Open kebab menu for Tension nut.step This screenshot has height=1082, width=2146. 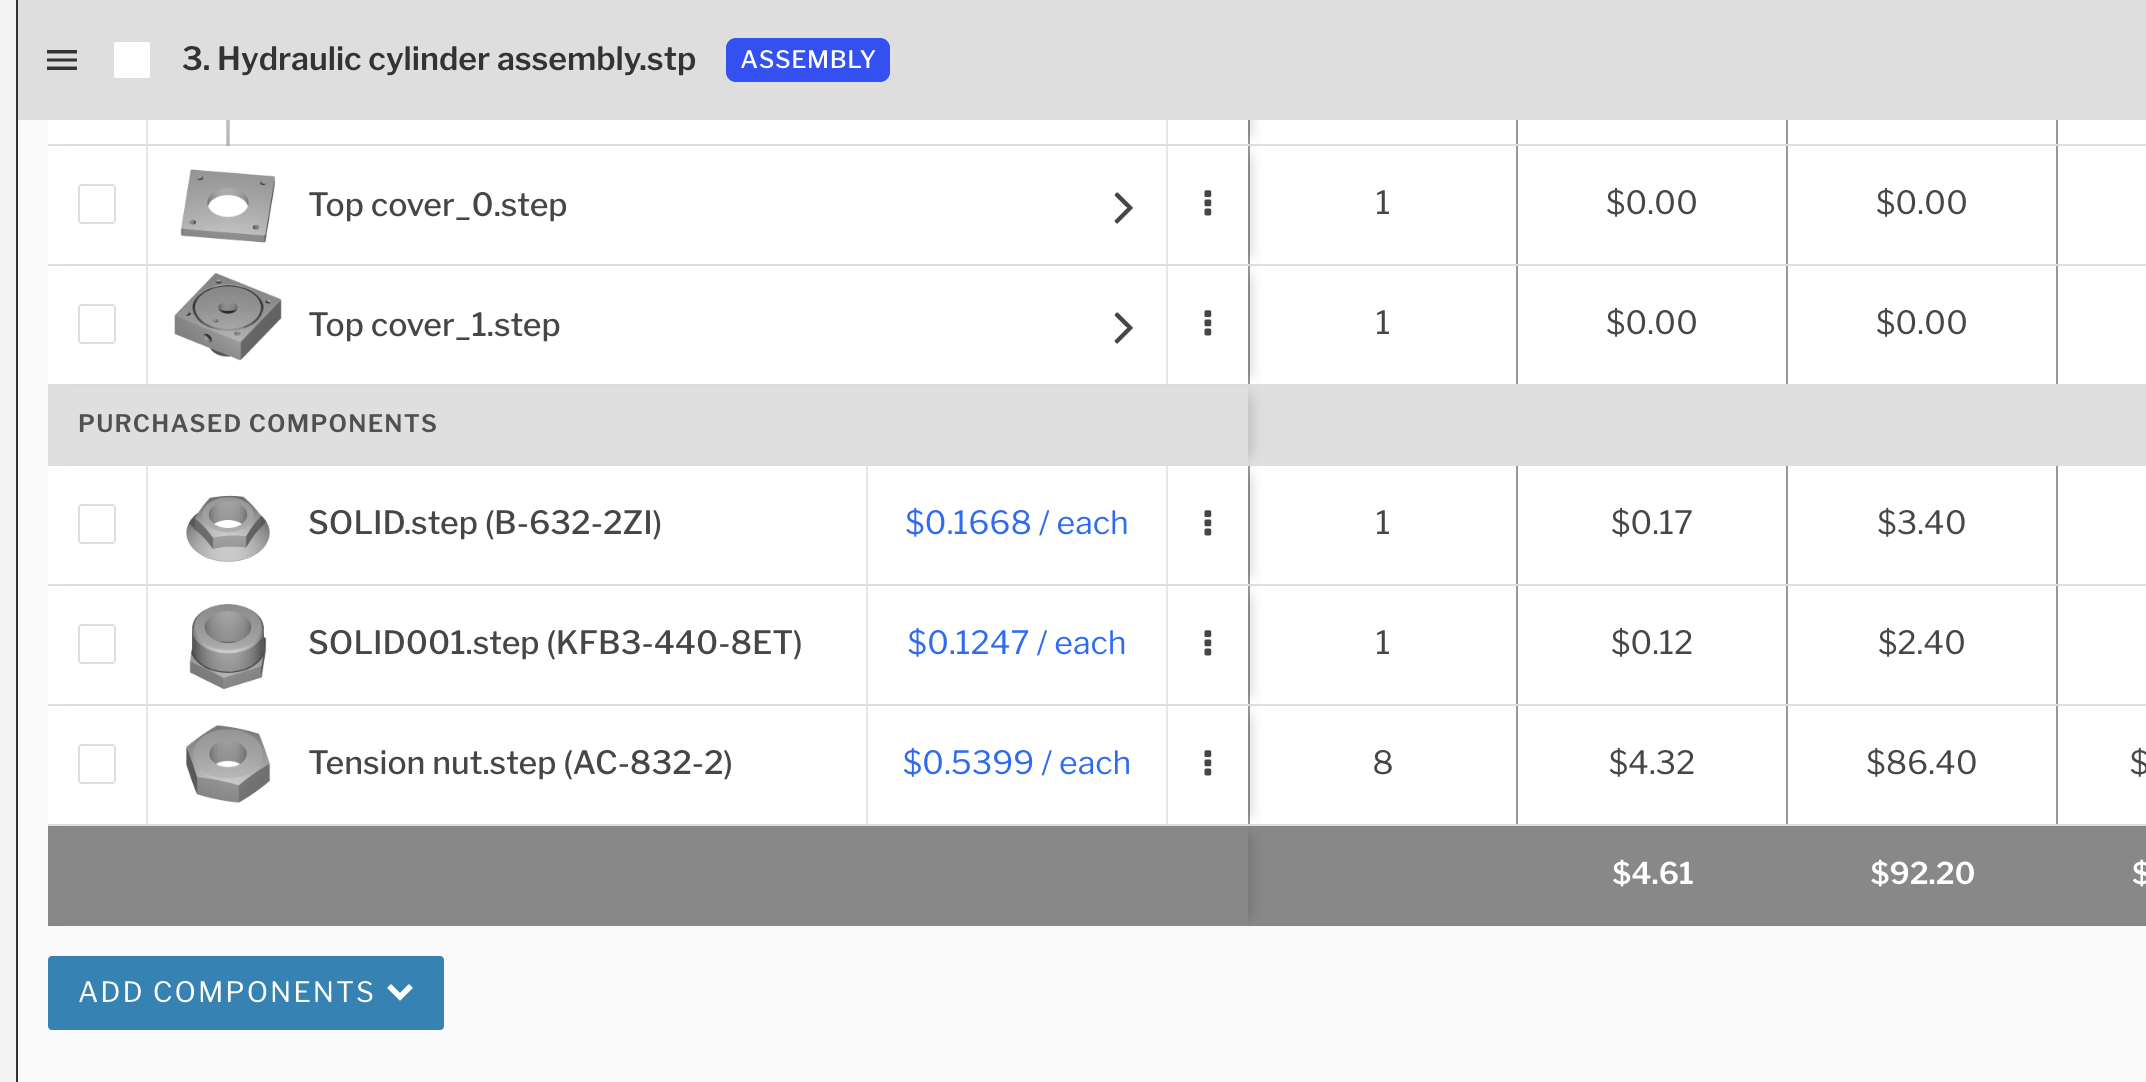coord(1207,763)
